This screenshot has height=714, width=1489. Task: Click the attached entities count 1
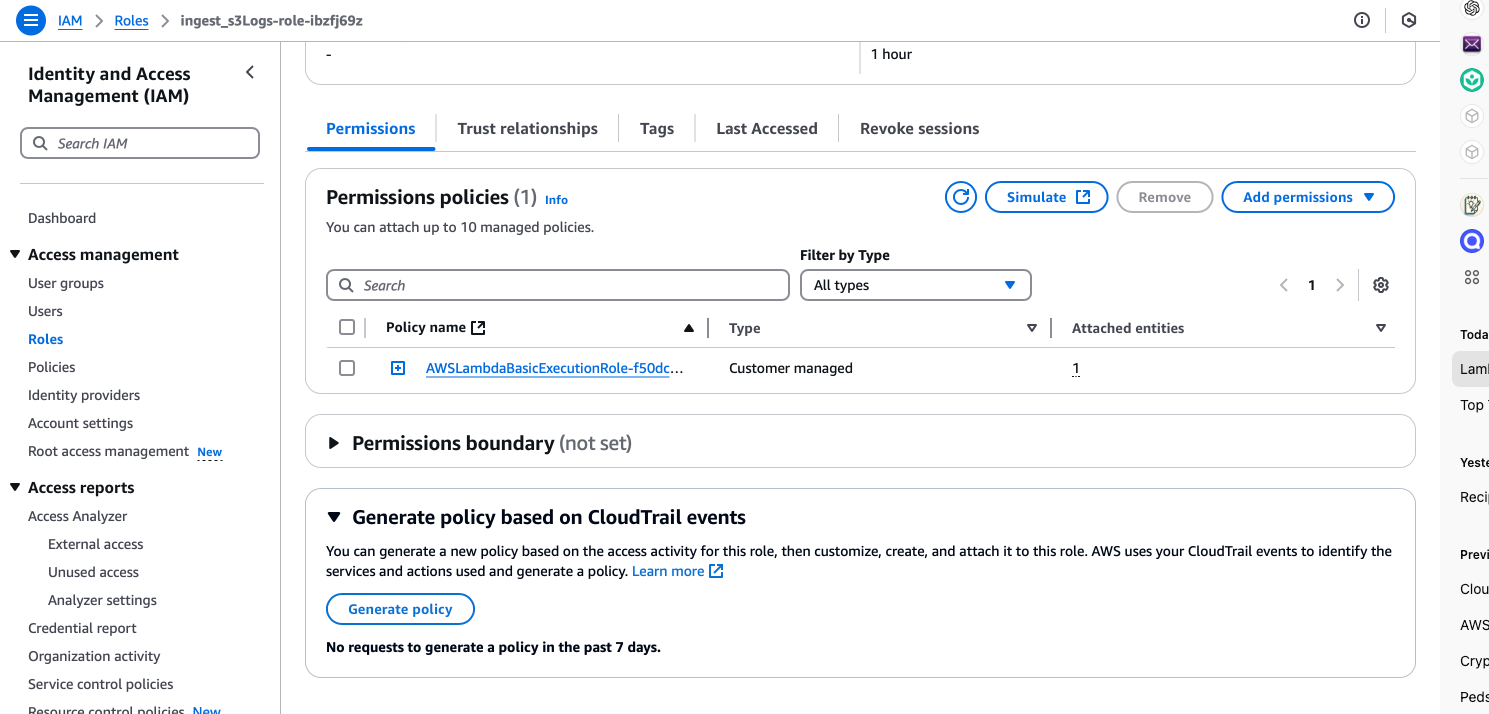click(x=1076, y=368)
